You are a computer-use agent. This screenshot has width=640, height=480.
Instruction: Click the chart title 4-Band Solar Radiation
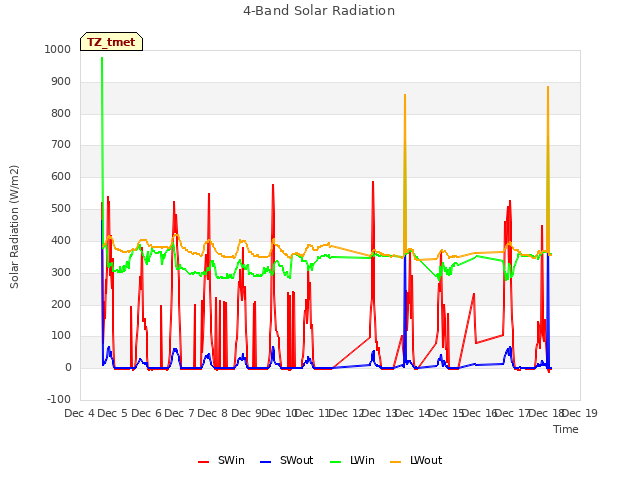click(319, 11)
